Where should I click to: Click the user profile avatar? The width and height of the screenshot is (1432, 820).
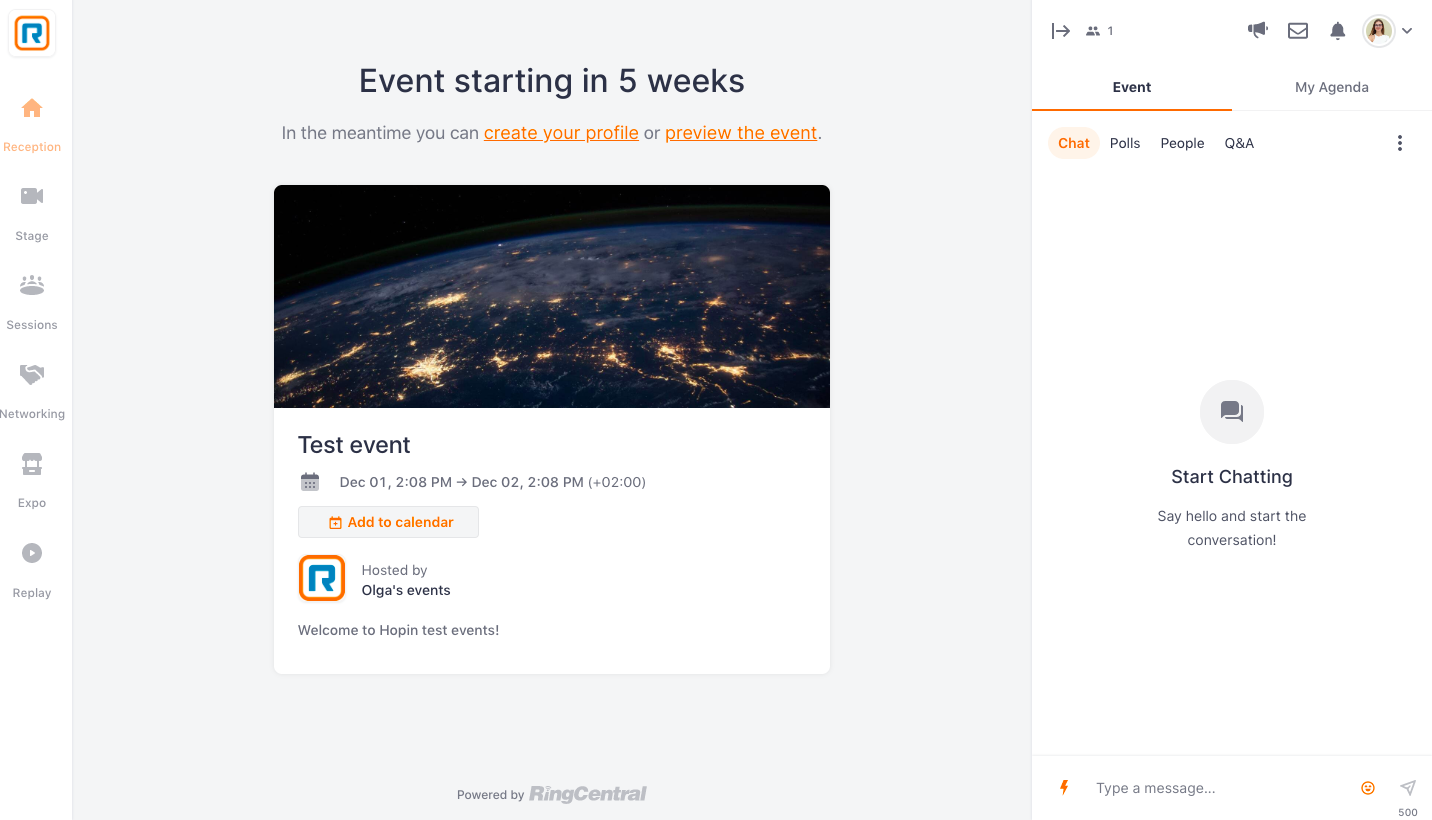pyautogui.click(x=1379, y=31)
